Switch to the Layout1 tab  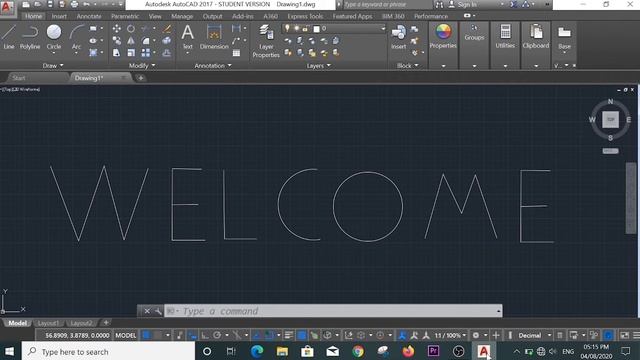click(x=48, y=323)
